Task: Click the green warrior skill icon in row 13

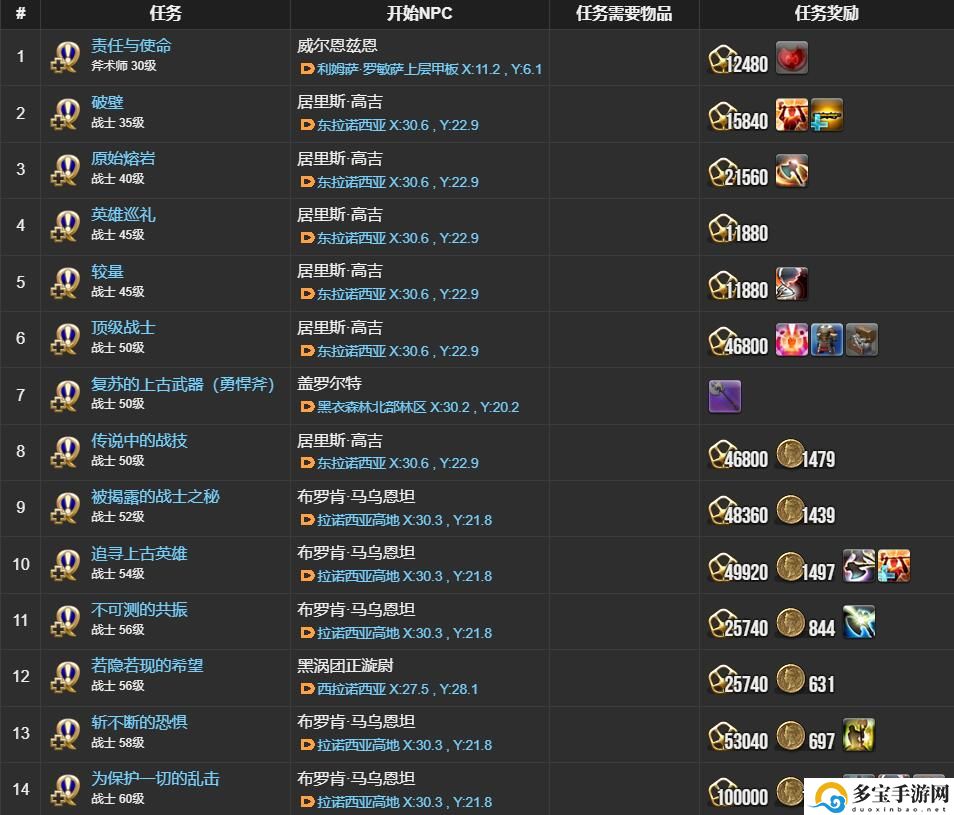Action: (859, 735)
